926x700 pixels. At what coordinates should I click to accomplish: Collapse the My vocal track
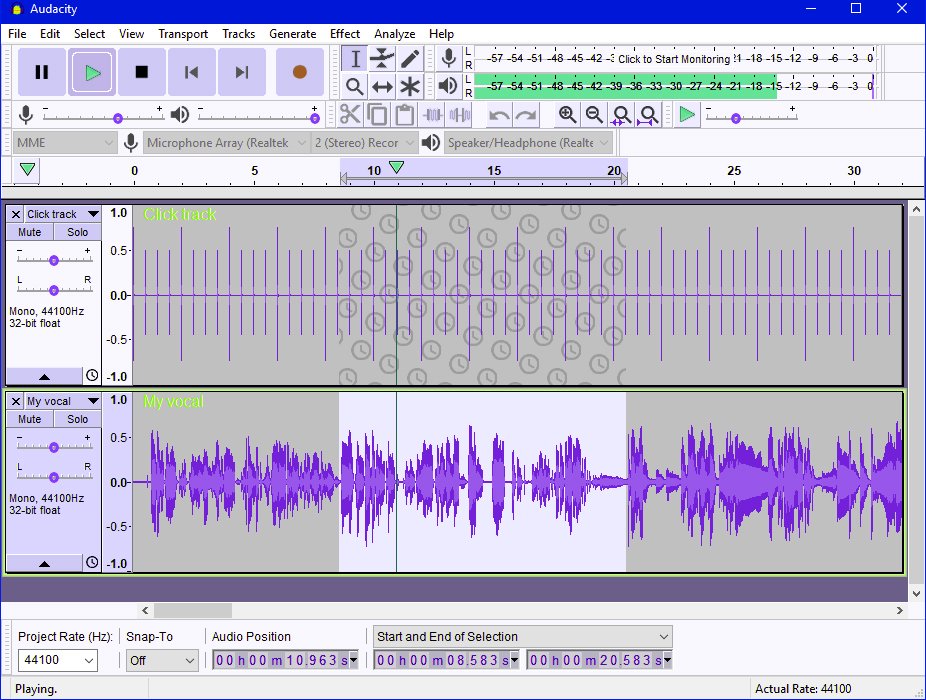click(x=44, y=564)
